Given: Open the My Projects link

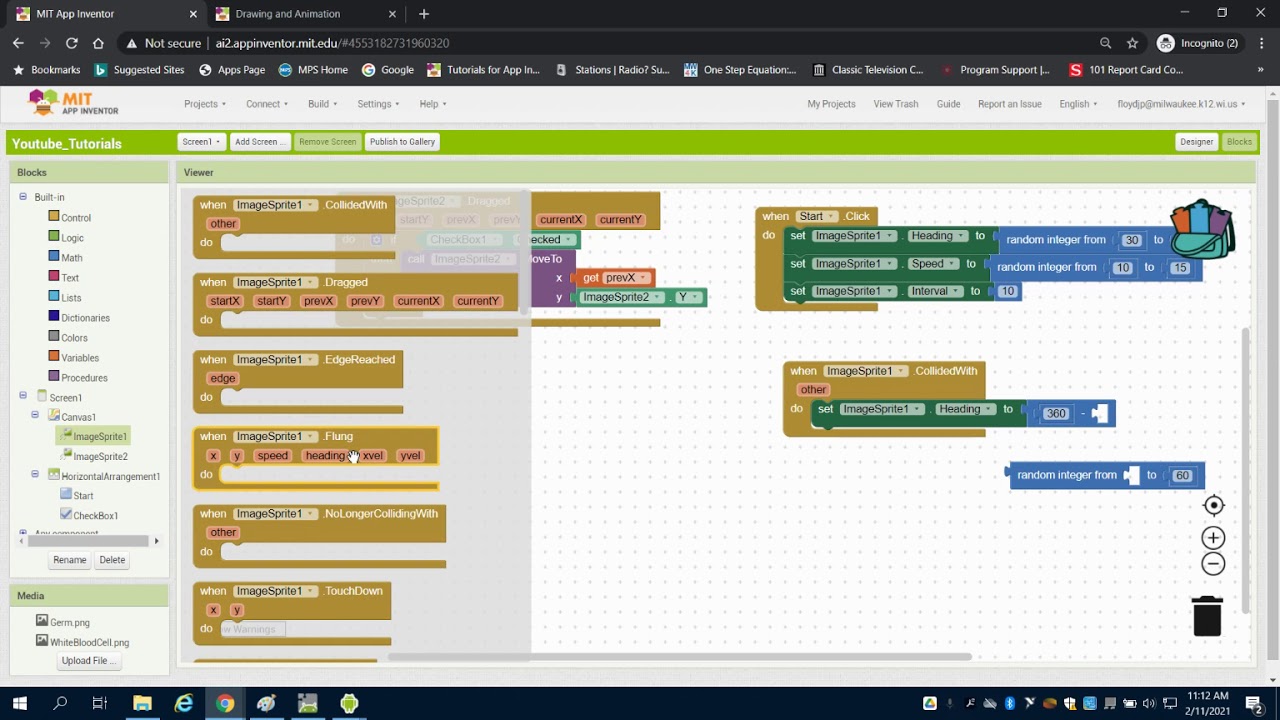Looking at the screenshot, I should (x=831, y=104).
